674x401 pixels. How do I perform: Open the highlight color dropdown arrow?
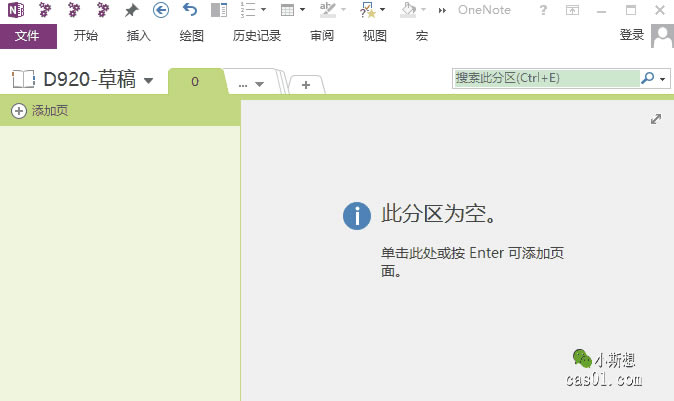343,9
